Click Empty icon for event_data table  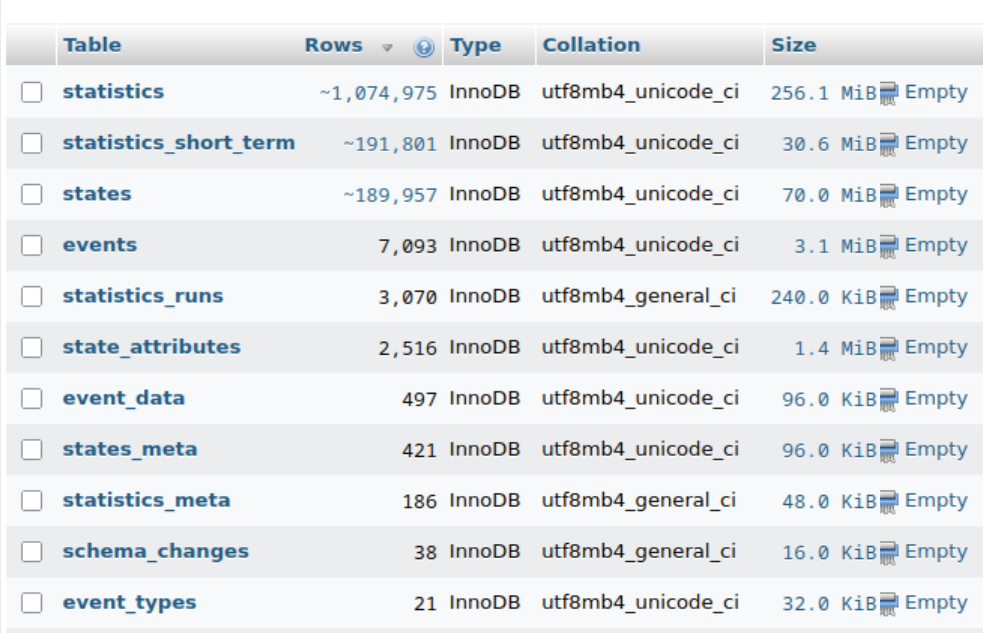[x=889, y=399]
